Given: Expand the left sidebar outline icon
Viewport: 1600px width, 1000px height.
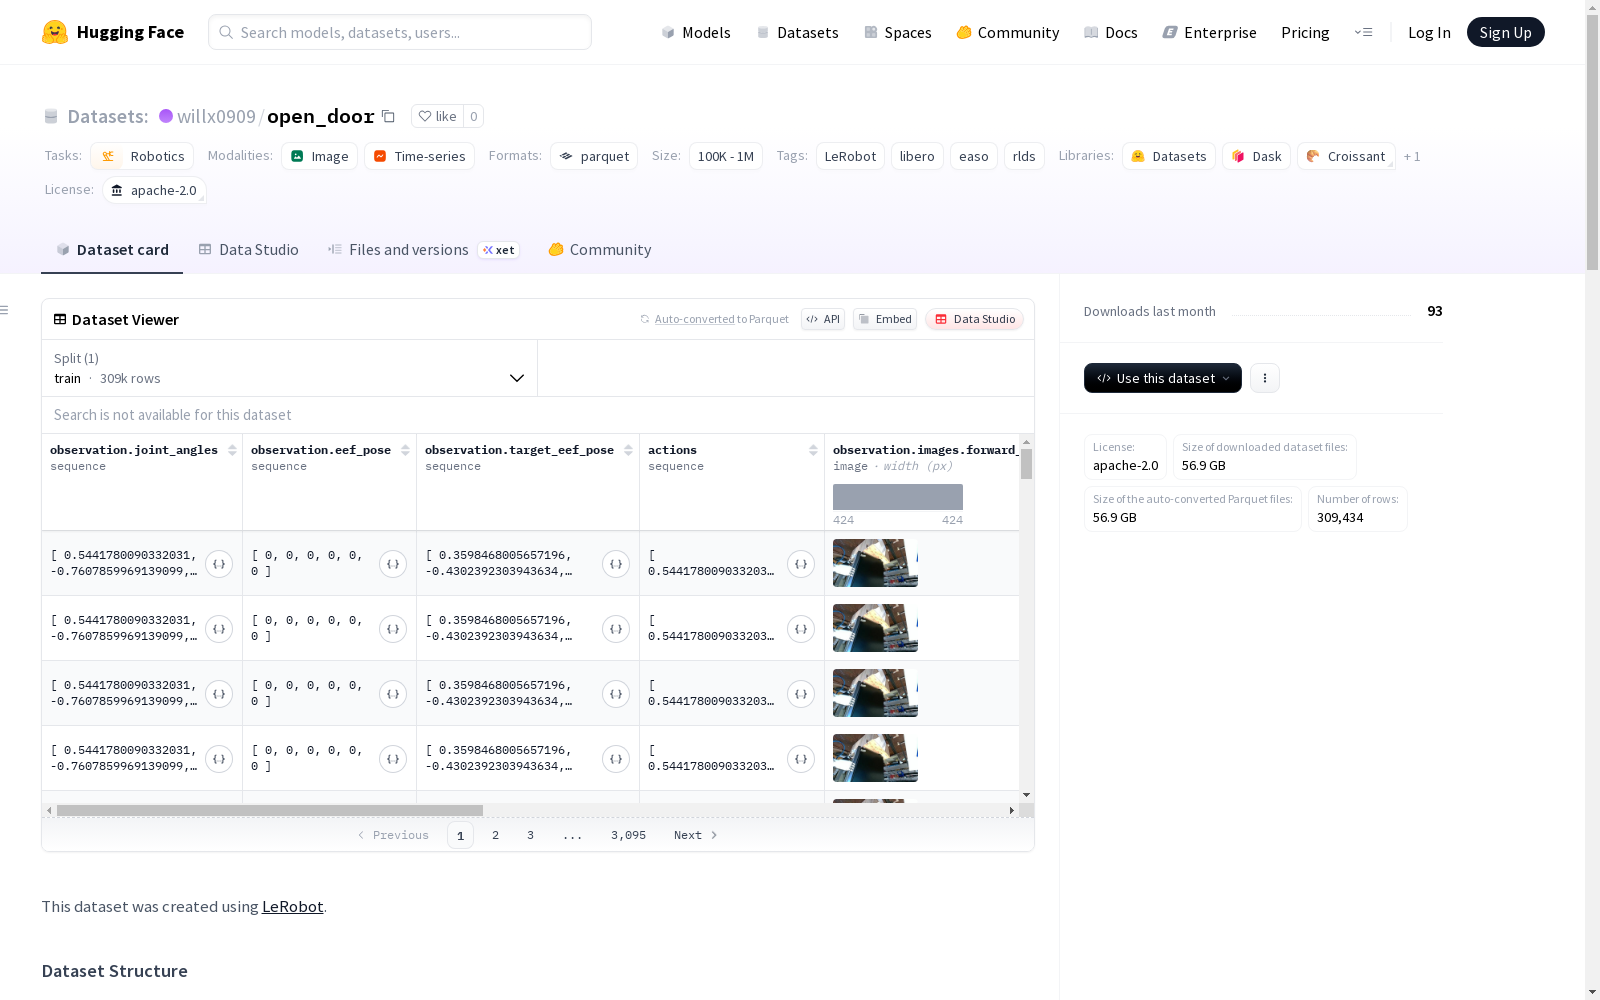Looking at the screenshot, I should [5, 310].
